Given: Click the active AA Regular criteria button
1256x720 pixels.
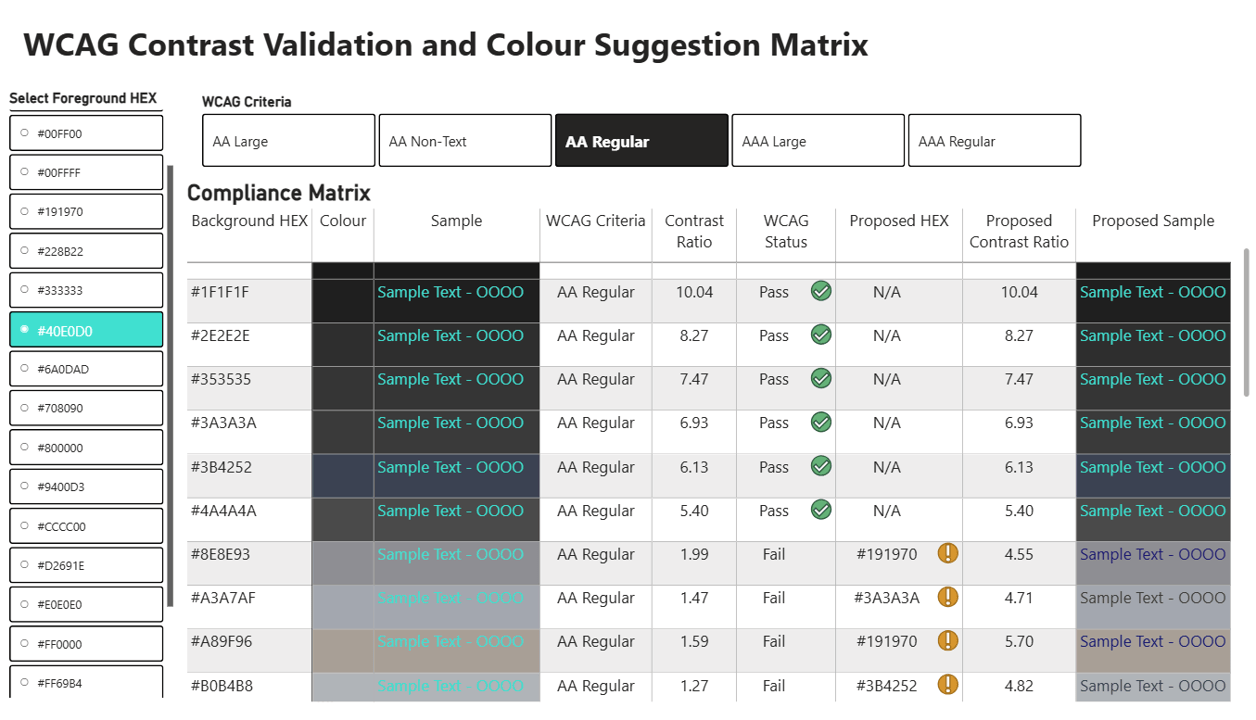Looking at the screenshot, I should (641, 140).
